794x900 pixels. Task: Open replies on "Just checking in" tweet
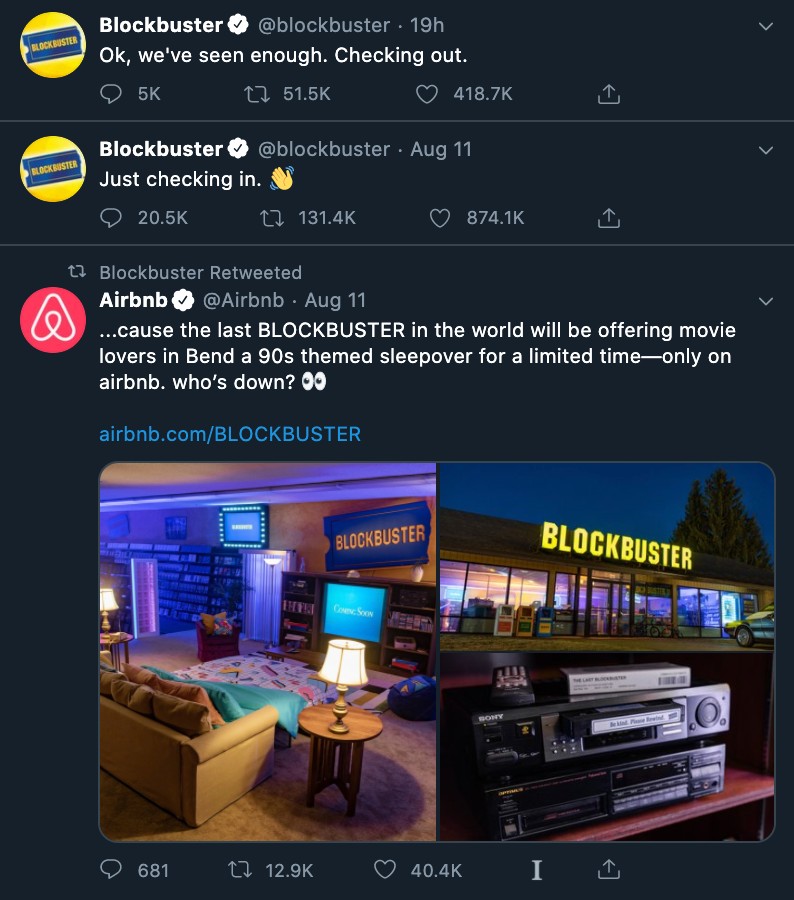coord(111,218)
